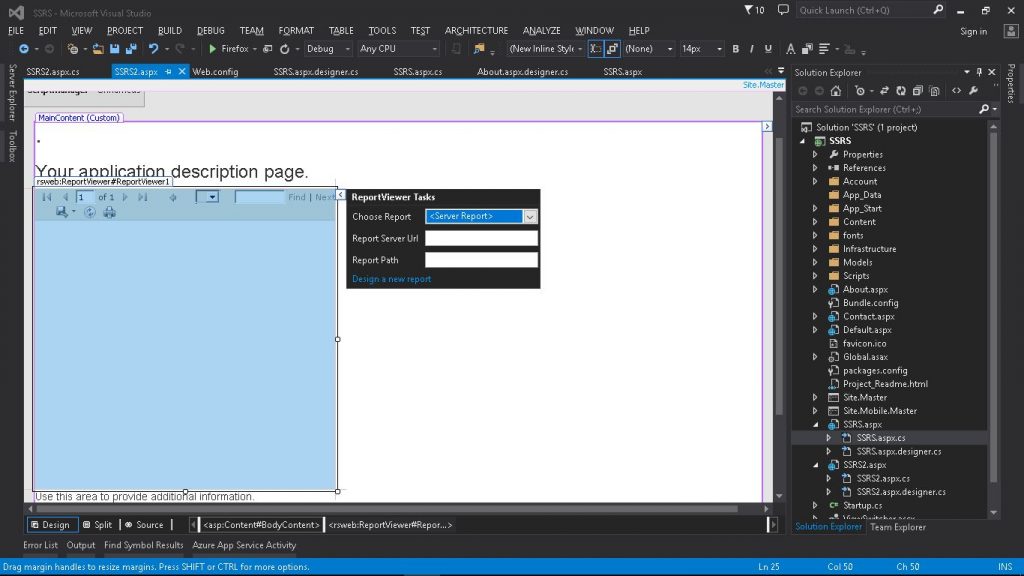Screen dimensions: 1024x576
Task: Toggle italic formatting
Action: point(752,49)
